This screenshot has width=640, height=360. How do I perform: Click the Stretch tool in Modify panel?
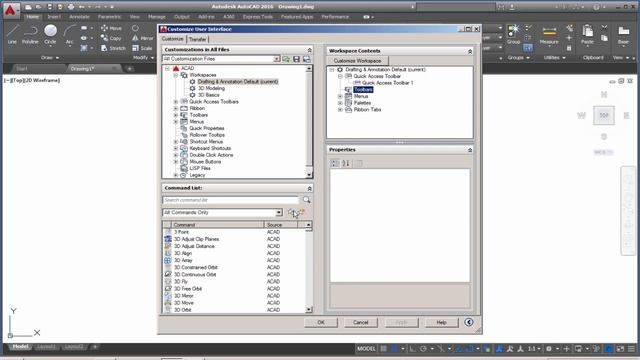pos(113,48)
